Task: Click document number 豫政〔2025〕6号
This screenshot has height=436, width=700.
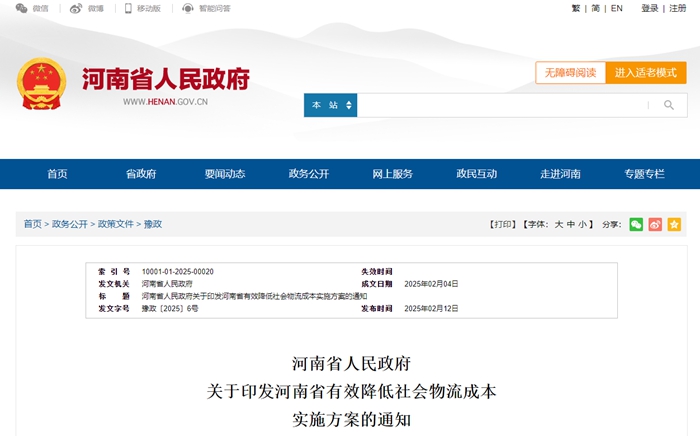Action: point(170,308)
